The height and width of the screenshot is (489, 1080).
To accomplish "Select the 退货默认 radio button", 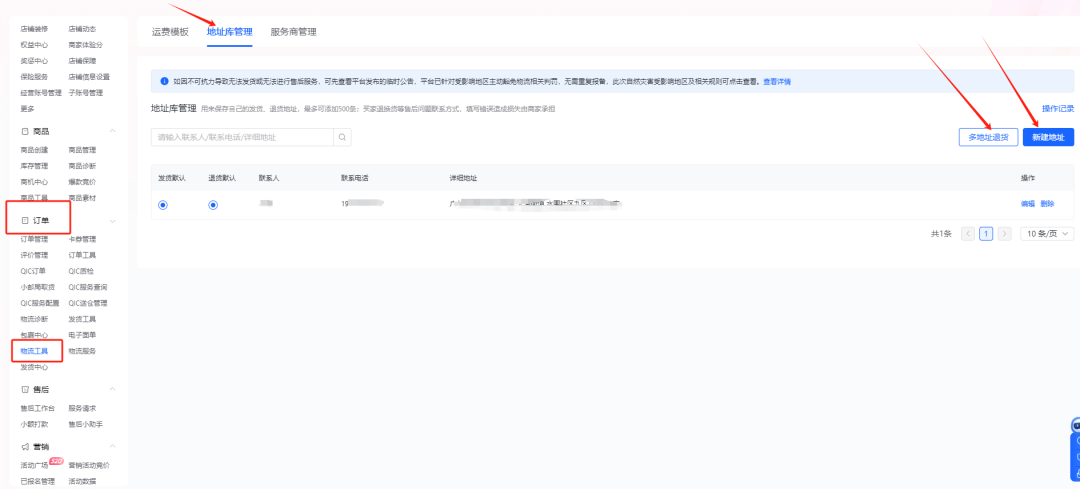I will 213,204.
